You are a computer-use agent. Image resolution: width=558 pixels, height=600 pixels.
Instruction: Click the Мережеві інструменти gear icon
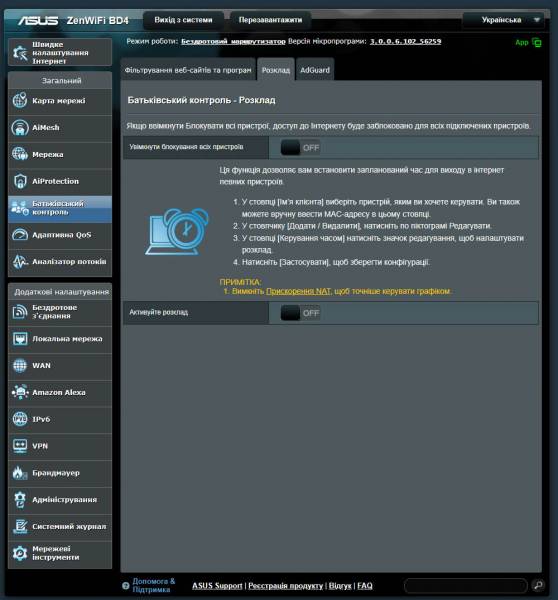(20, 553)
